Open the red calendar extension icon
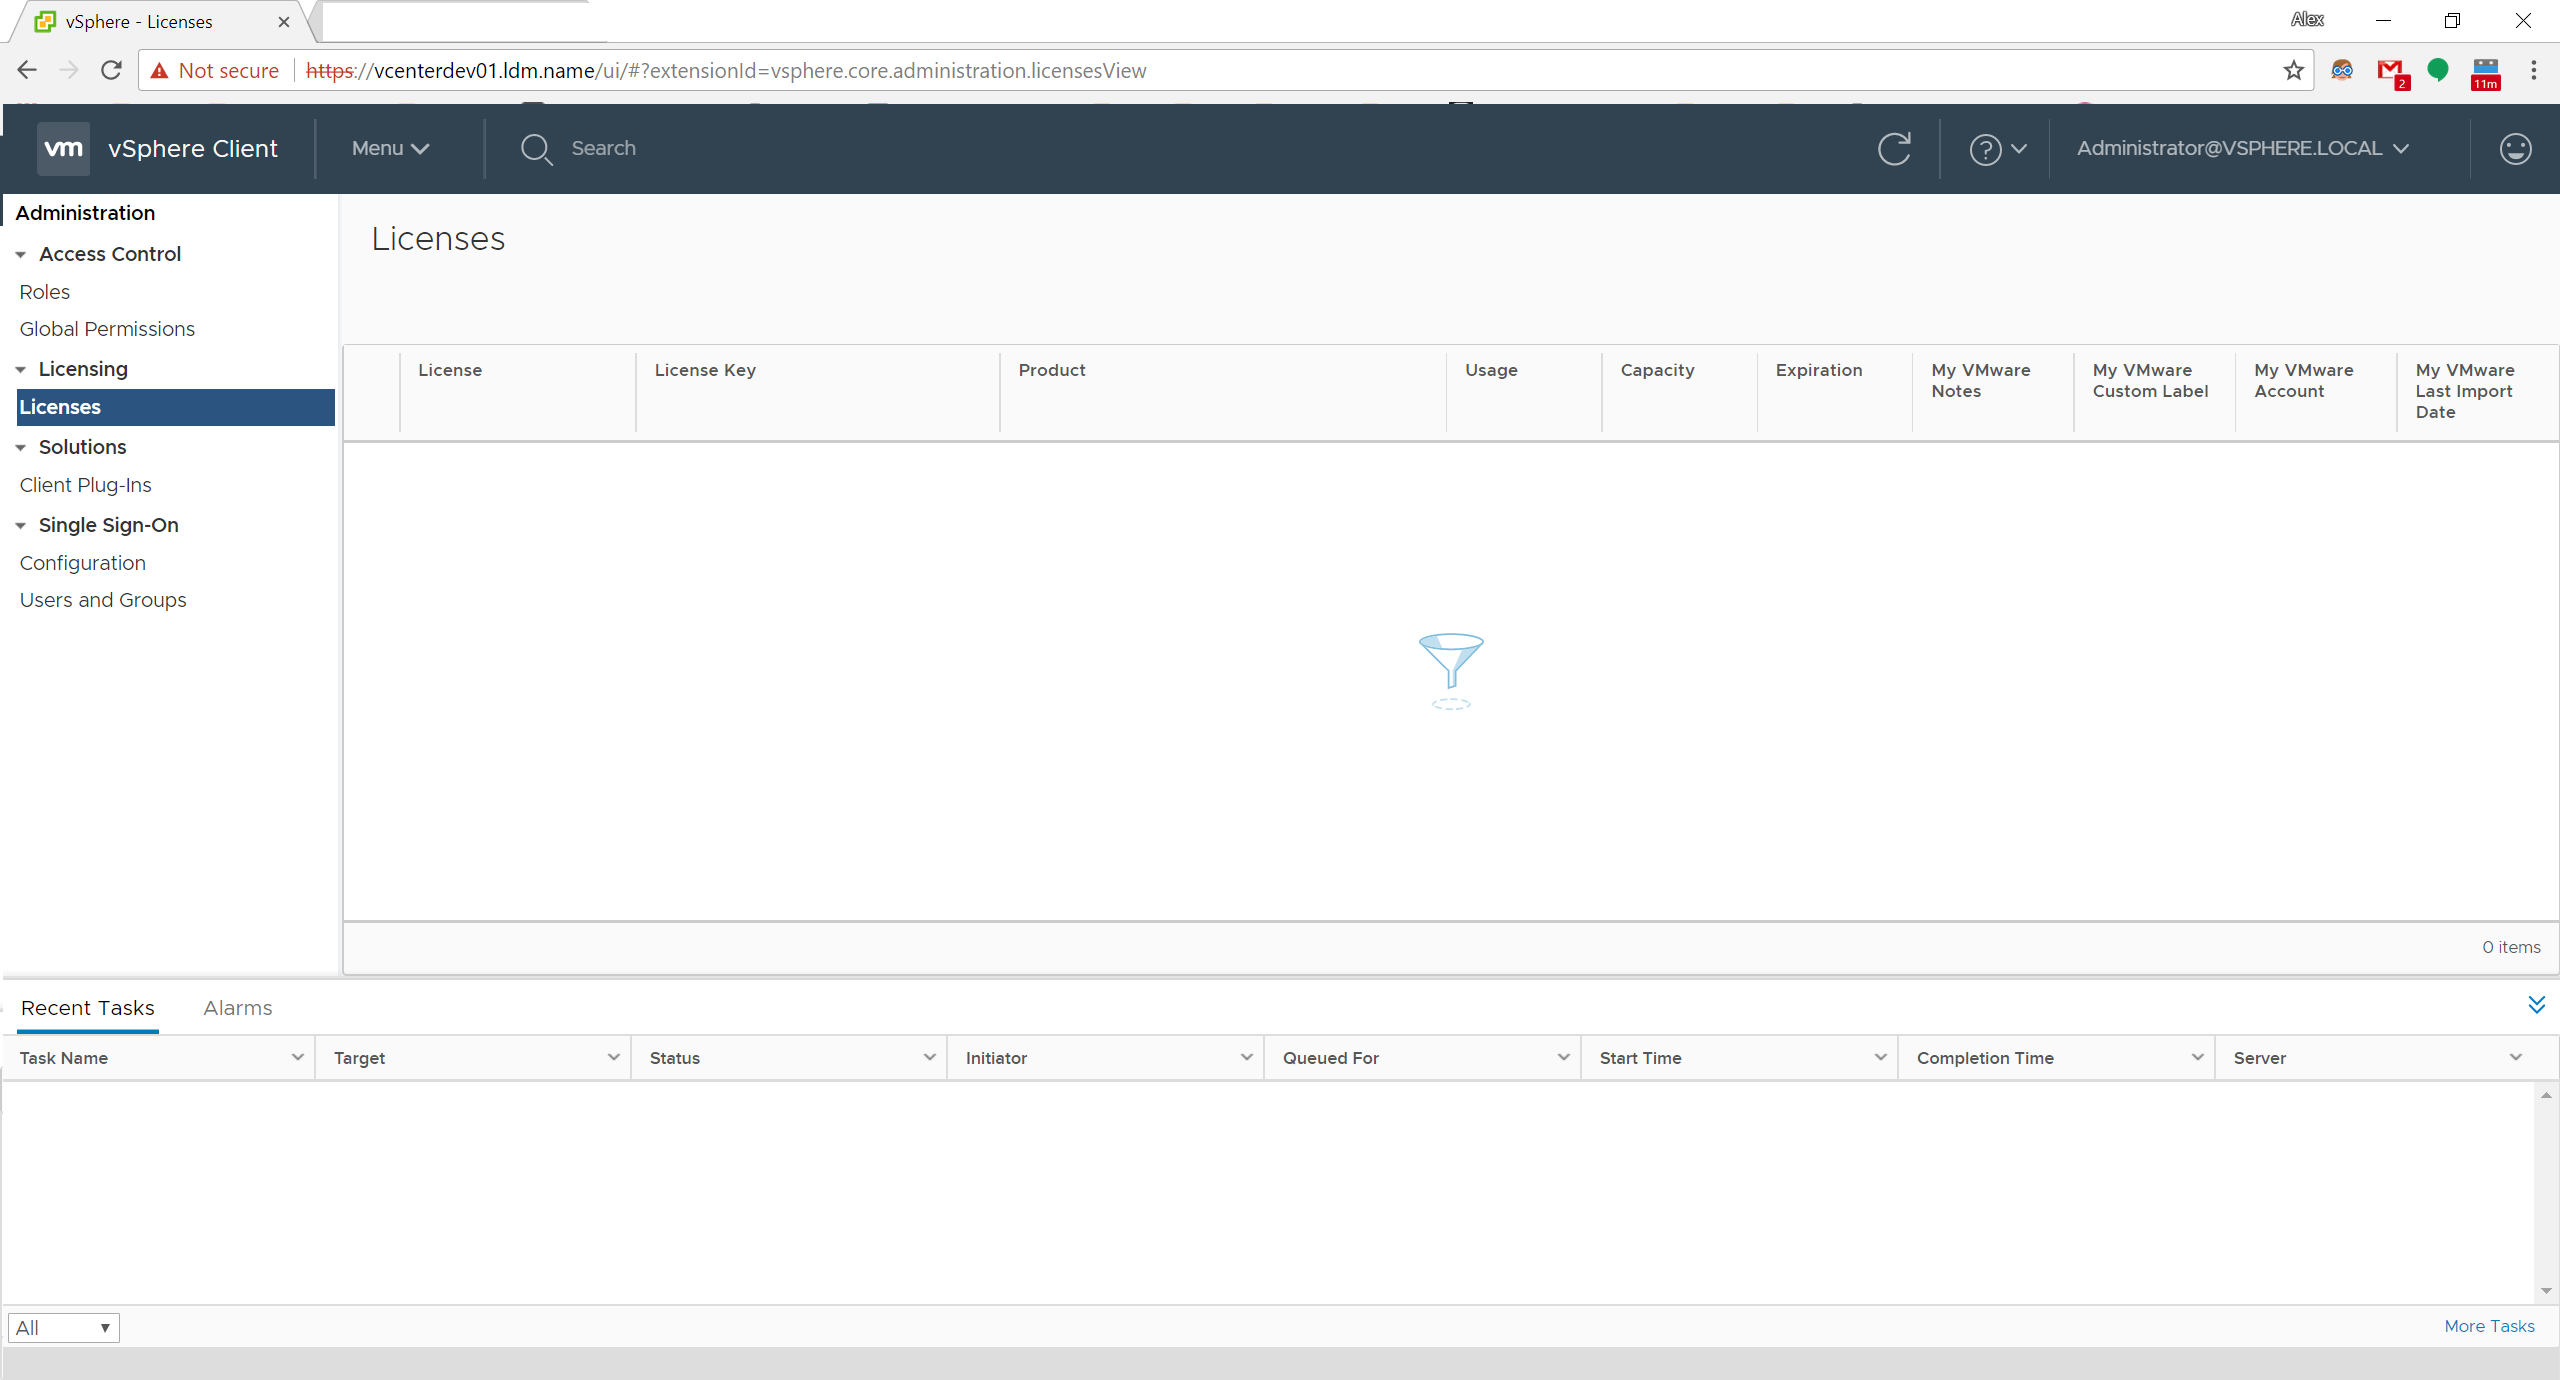 (2485, 70)
